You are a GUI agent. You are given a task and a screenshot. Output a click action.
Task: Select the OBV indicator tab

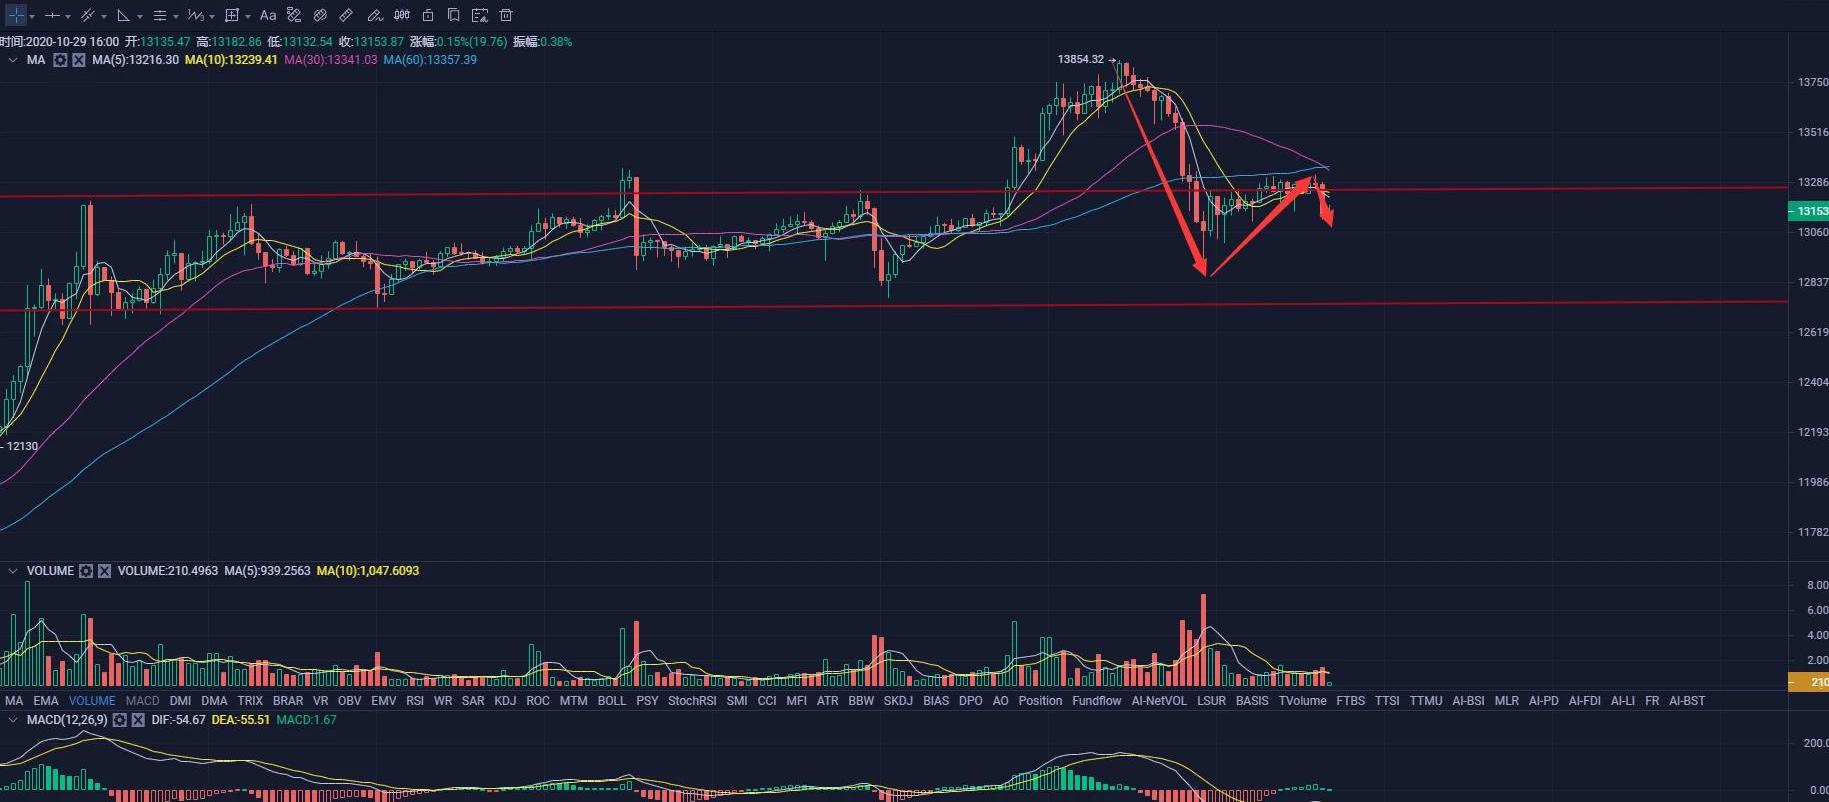pyautogui.click(x=350, y=701)
